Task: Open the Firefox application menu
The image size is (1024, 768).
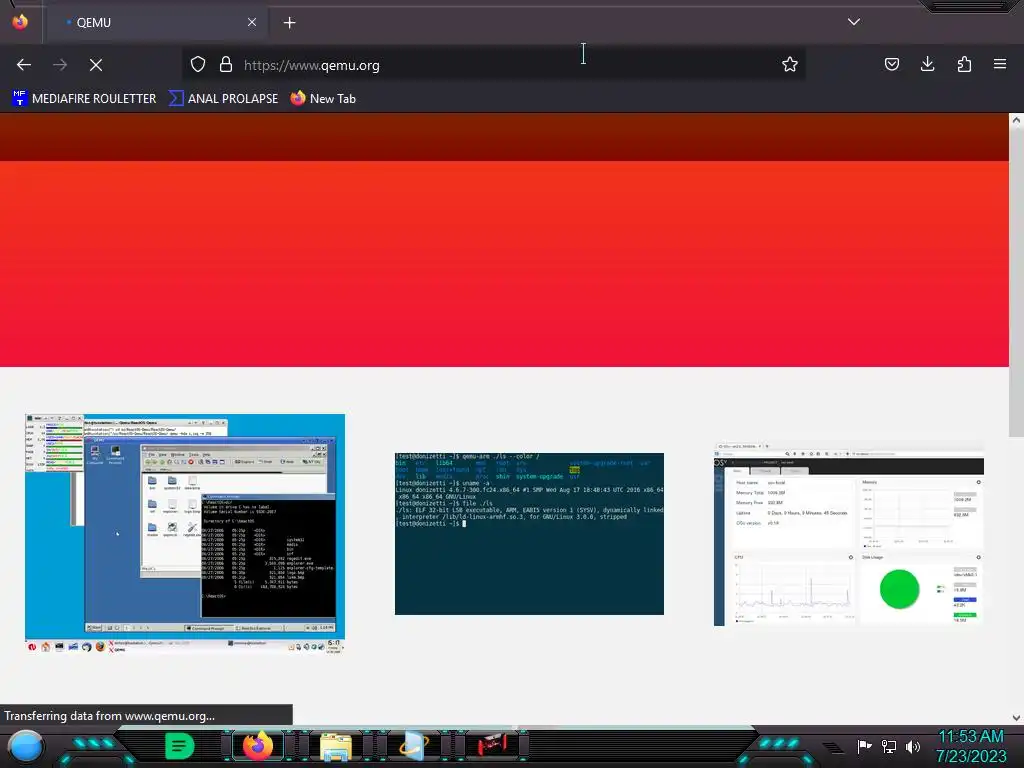Action: (x=1000, y=64)
